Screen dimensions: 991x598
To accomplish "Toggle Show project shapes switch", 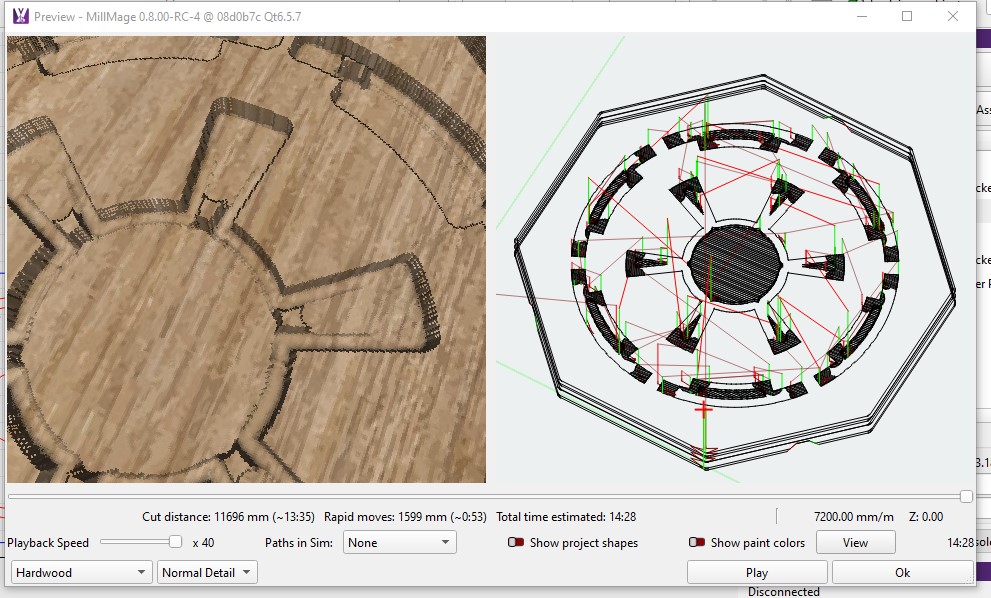I will pyautogui.click(x=516, y=542).
